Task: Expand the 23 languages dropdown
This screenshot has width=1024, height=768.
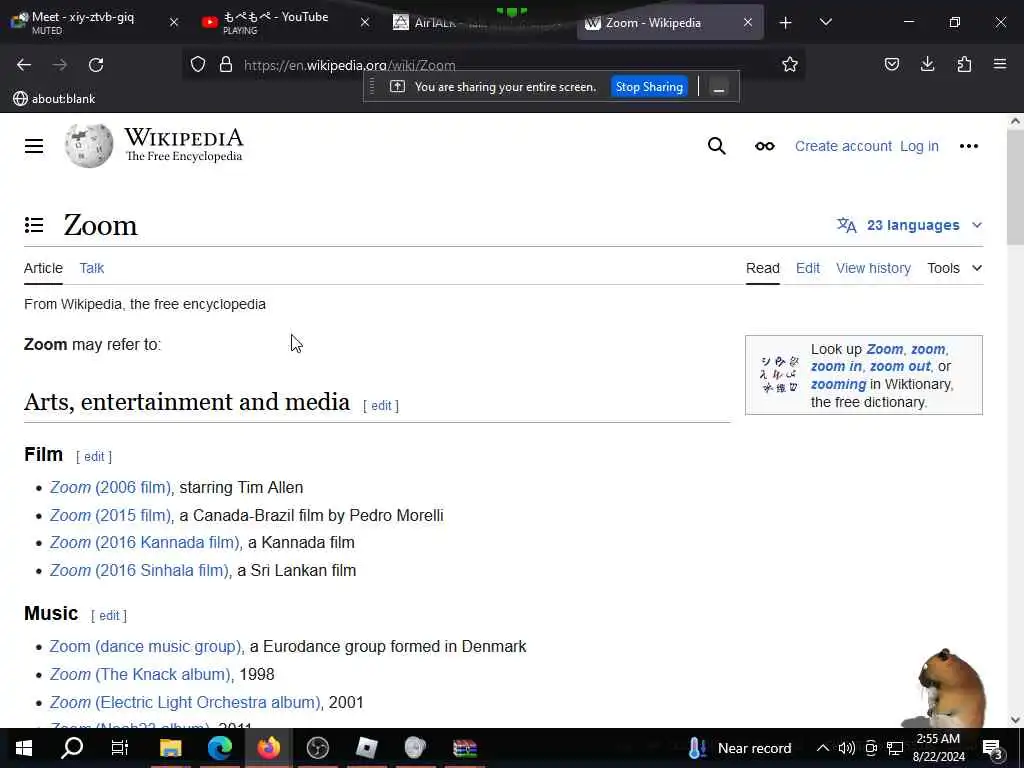Action: point(909,225)
